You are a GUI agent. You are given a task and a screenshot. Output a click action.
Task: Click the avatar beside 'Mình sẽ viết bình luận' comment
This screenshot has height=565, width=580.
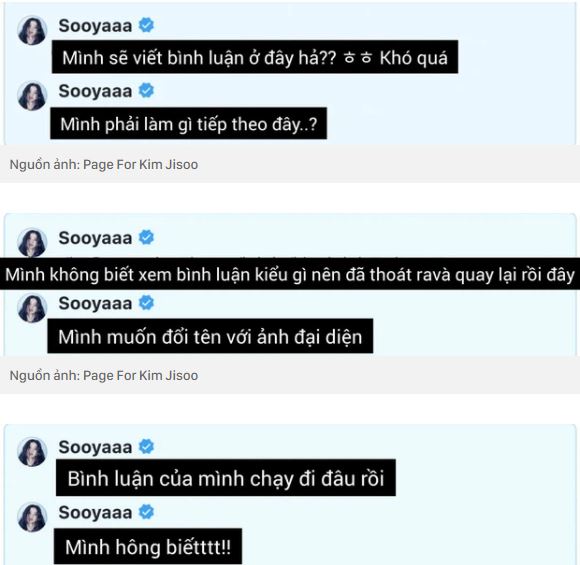tap(32, 31)
